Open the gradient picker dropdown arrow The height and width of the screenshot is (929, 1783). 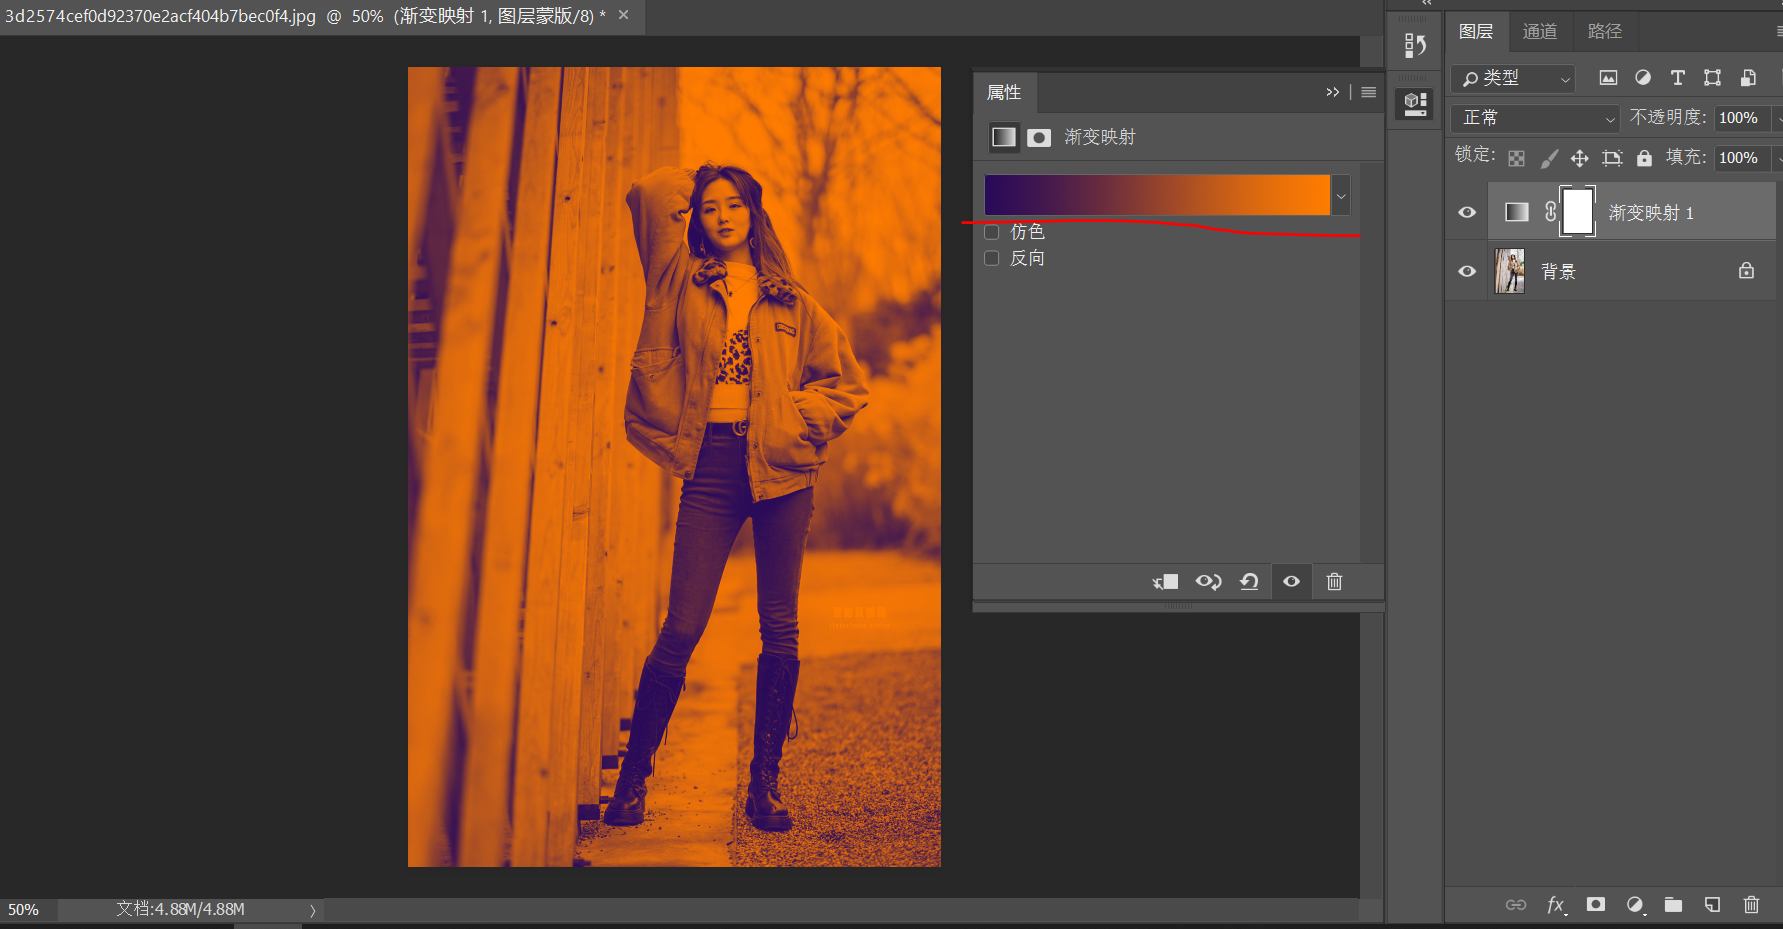click(1341, 196)
